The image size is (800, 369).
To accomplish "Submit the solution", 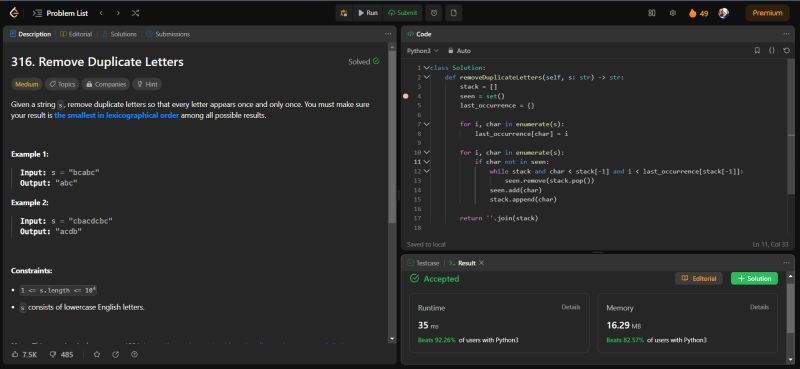I will click(x=403, y=13).
